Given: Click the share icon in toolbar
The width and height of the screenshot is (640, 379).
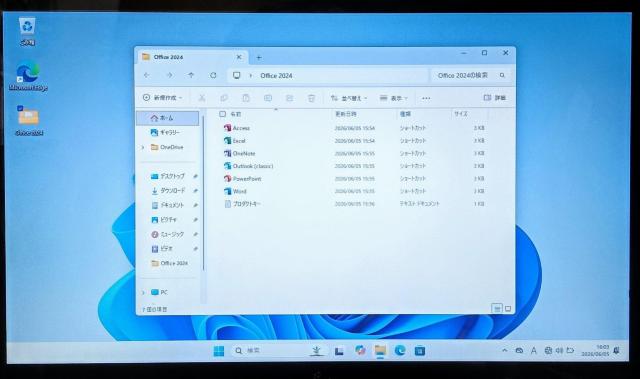Looking at the screenshot, I should [x=289, y=98].
